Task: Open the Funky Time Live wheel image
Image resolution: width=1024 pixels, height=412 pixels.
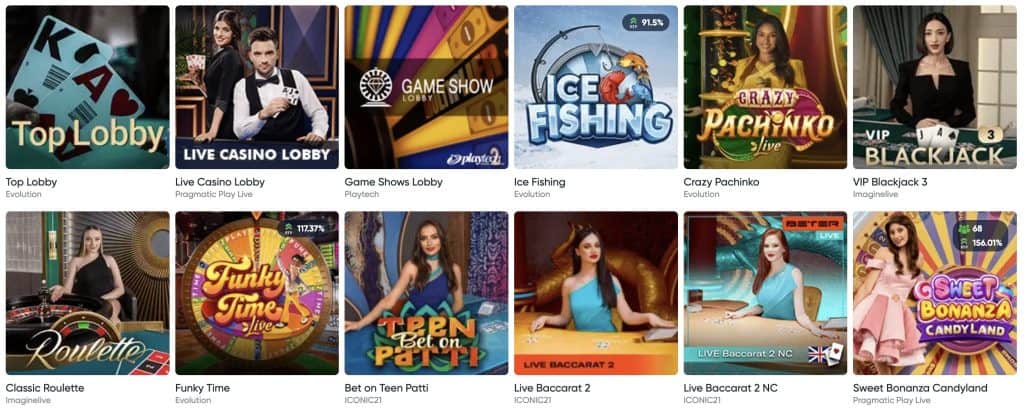Action: 257,293
